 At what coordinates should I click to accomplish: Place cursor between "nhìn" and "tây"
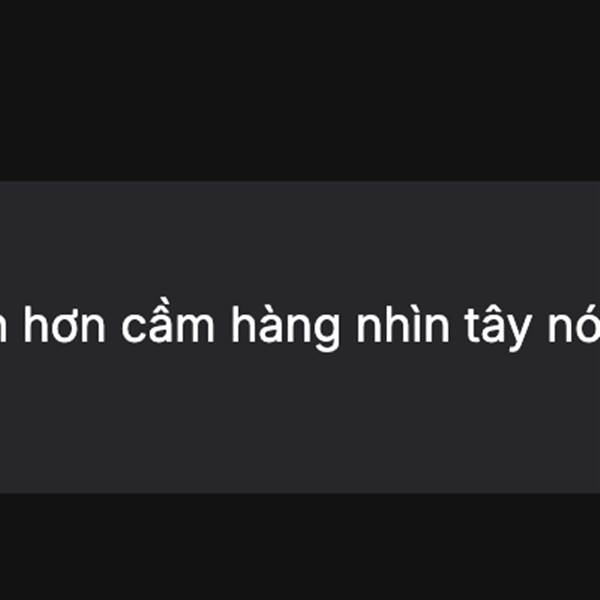click(457, 325)
